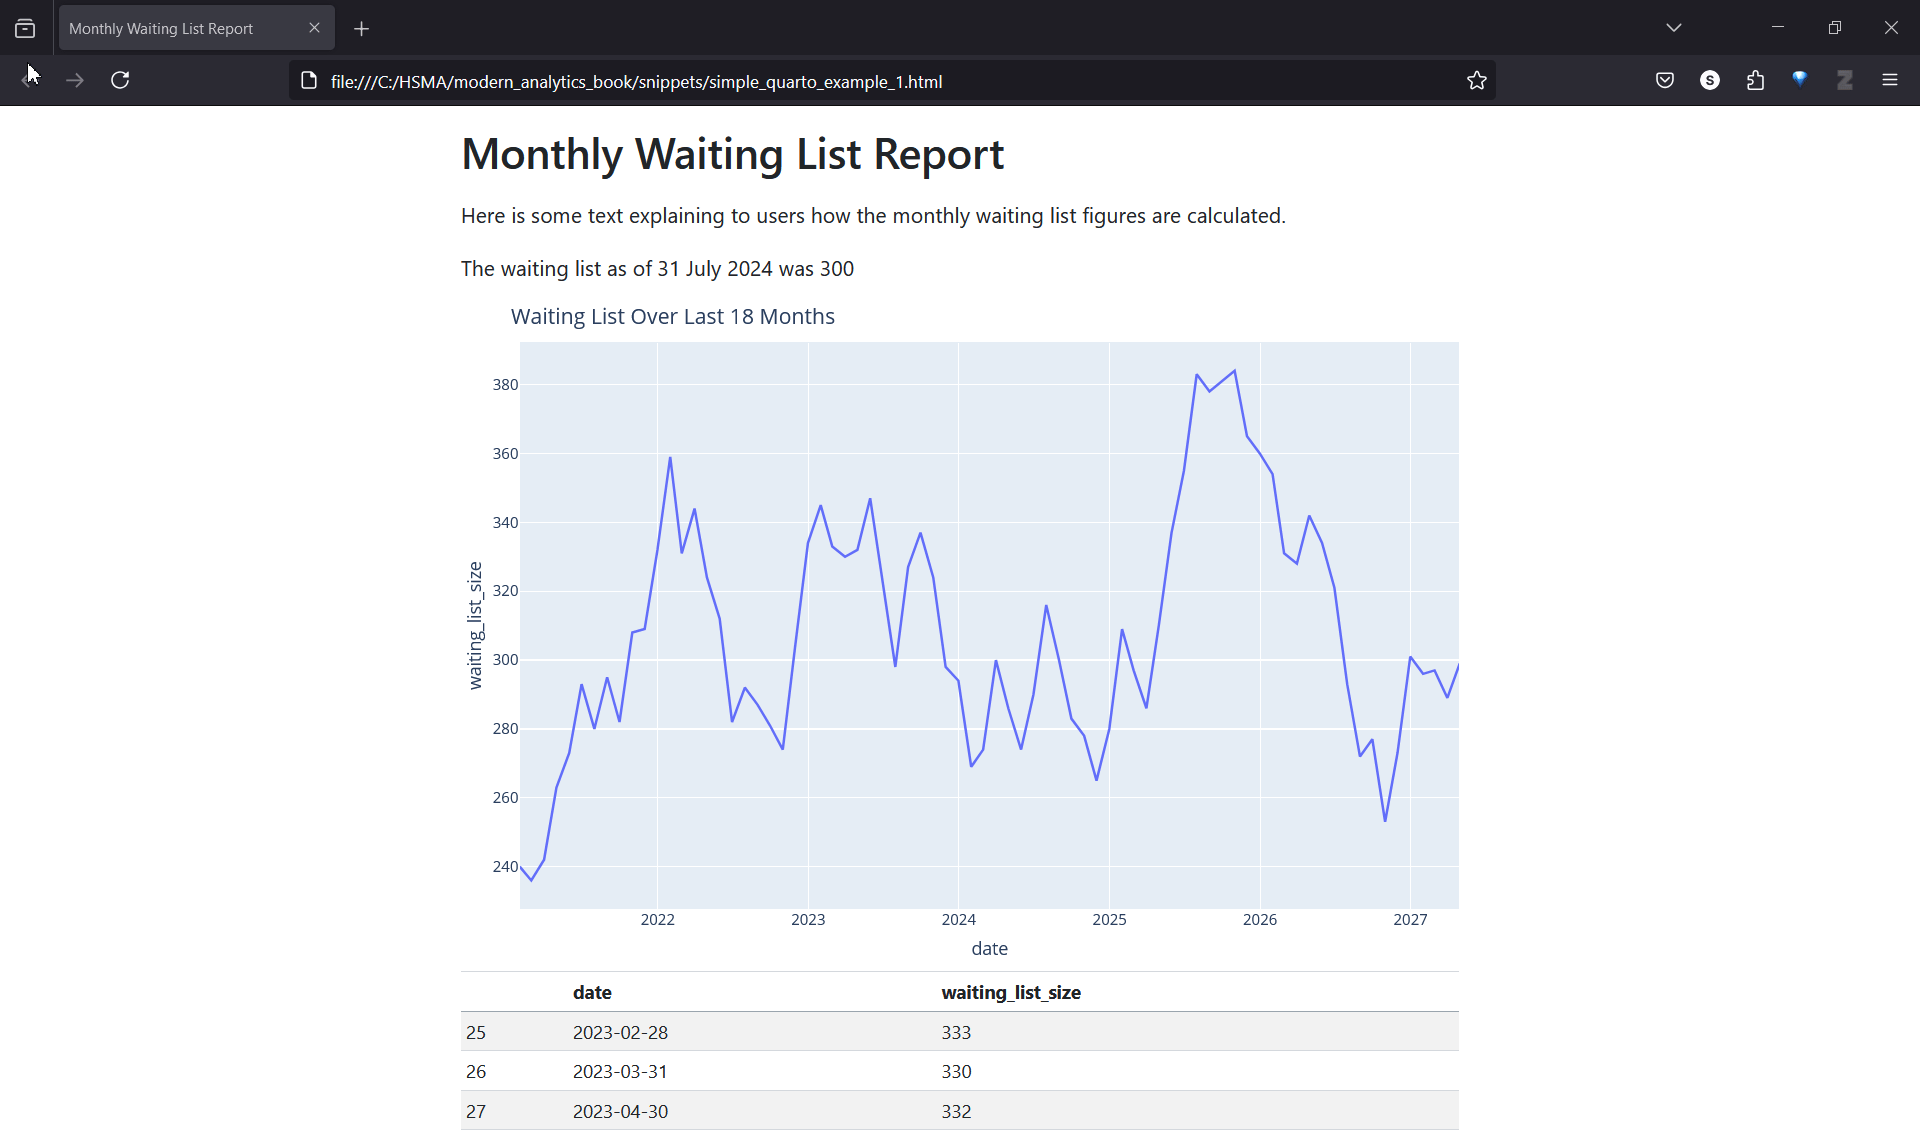Click the reload page icon
The image size is (1920, 1140).
(x=120, y=80)
